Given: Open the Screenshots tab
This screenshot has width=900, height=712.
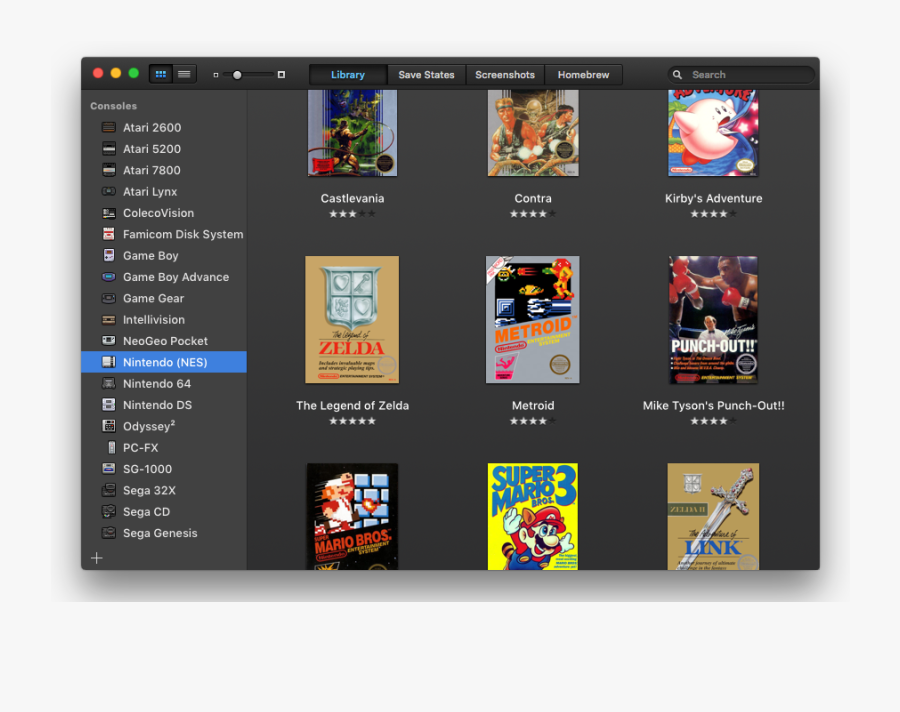Looking at the screenshot, I should 504,75.
